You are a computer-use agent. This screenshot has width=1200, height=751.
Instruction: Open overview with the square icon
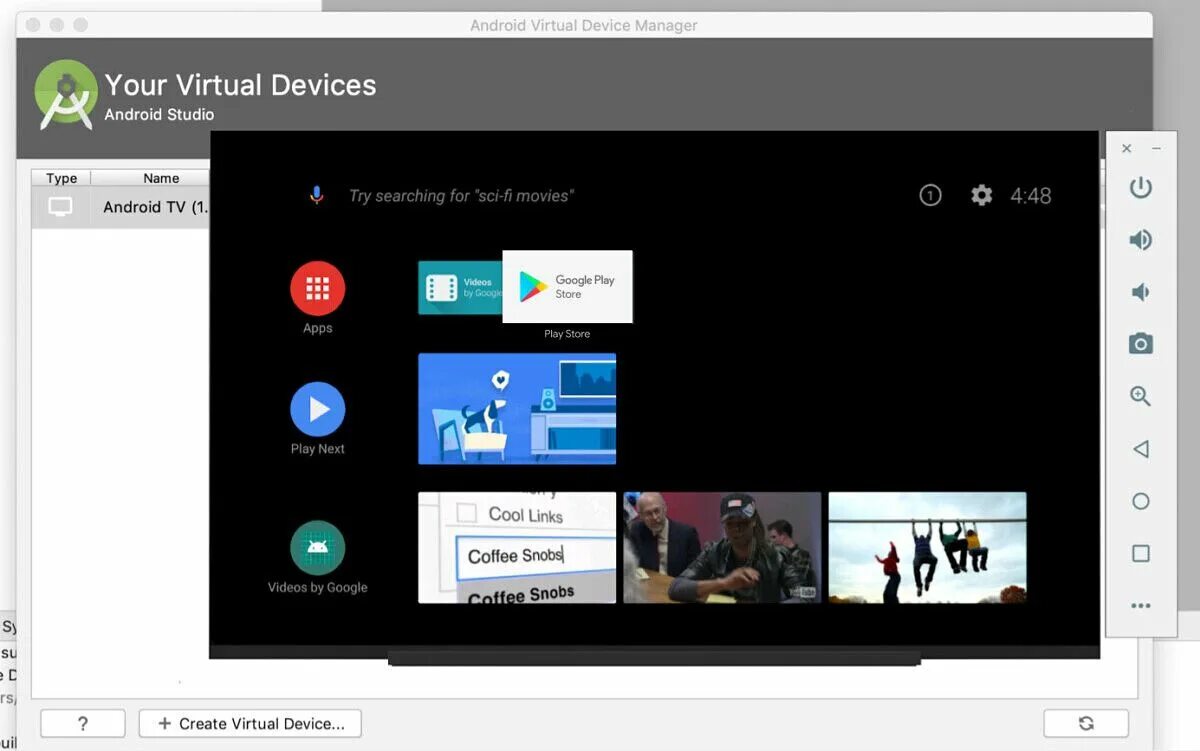pos(1141,553)
